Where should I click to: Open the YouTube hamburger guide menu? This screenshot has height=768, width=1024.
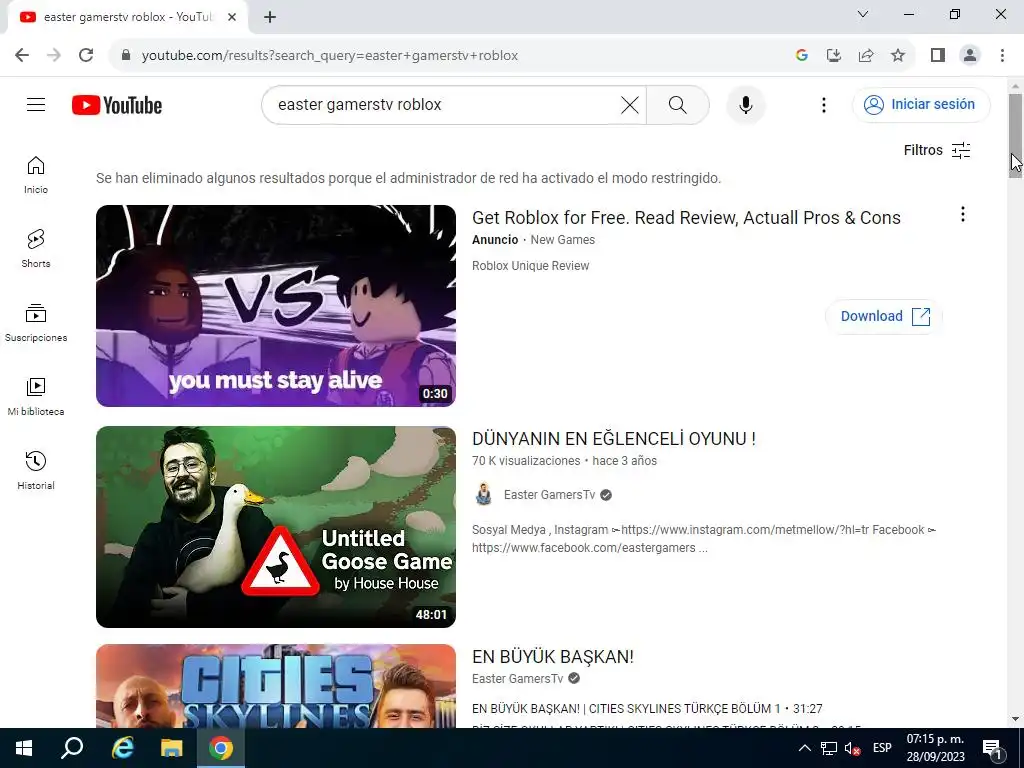(x=36, y=104)
